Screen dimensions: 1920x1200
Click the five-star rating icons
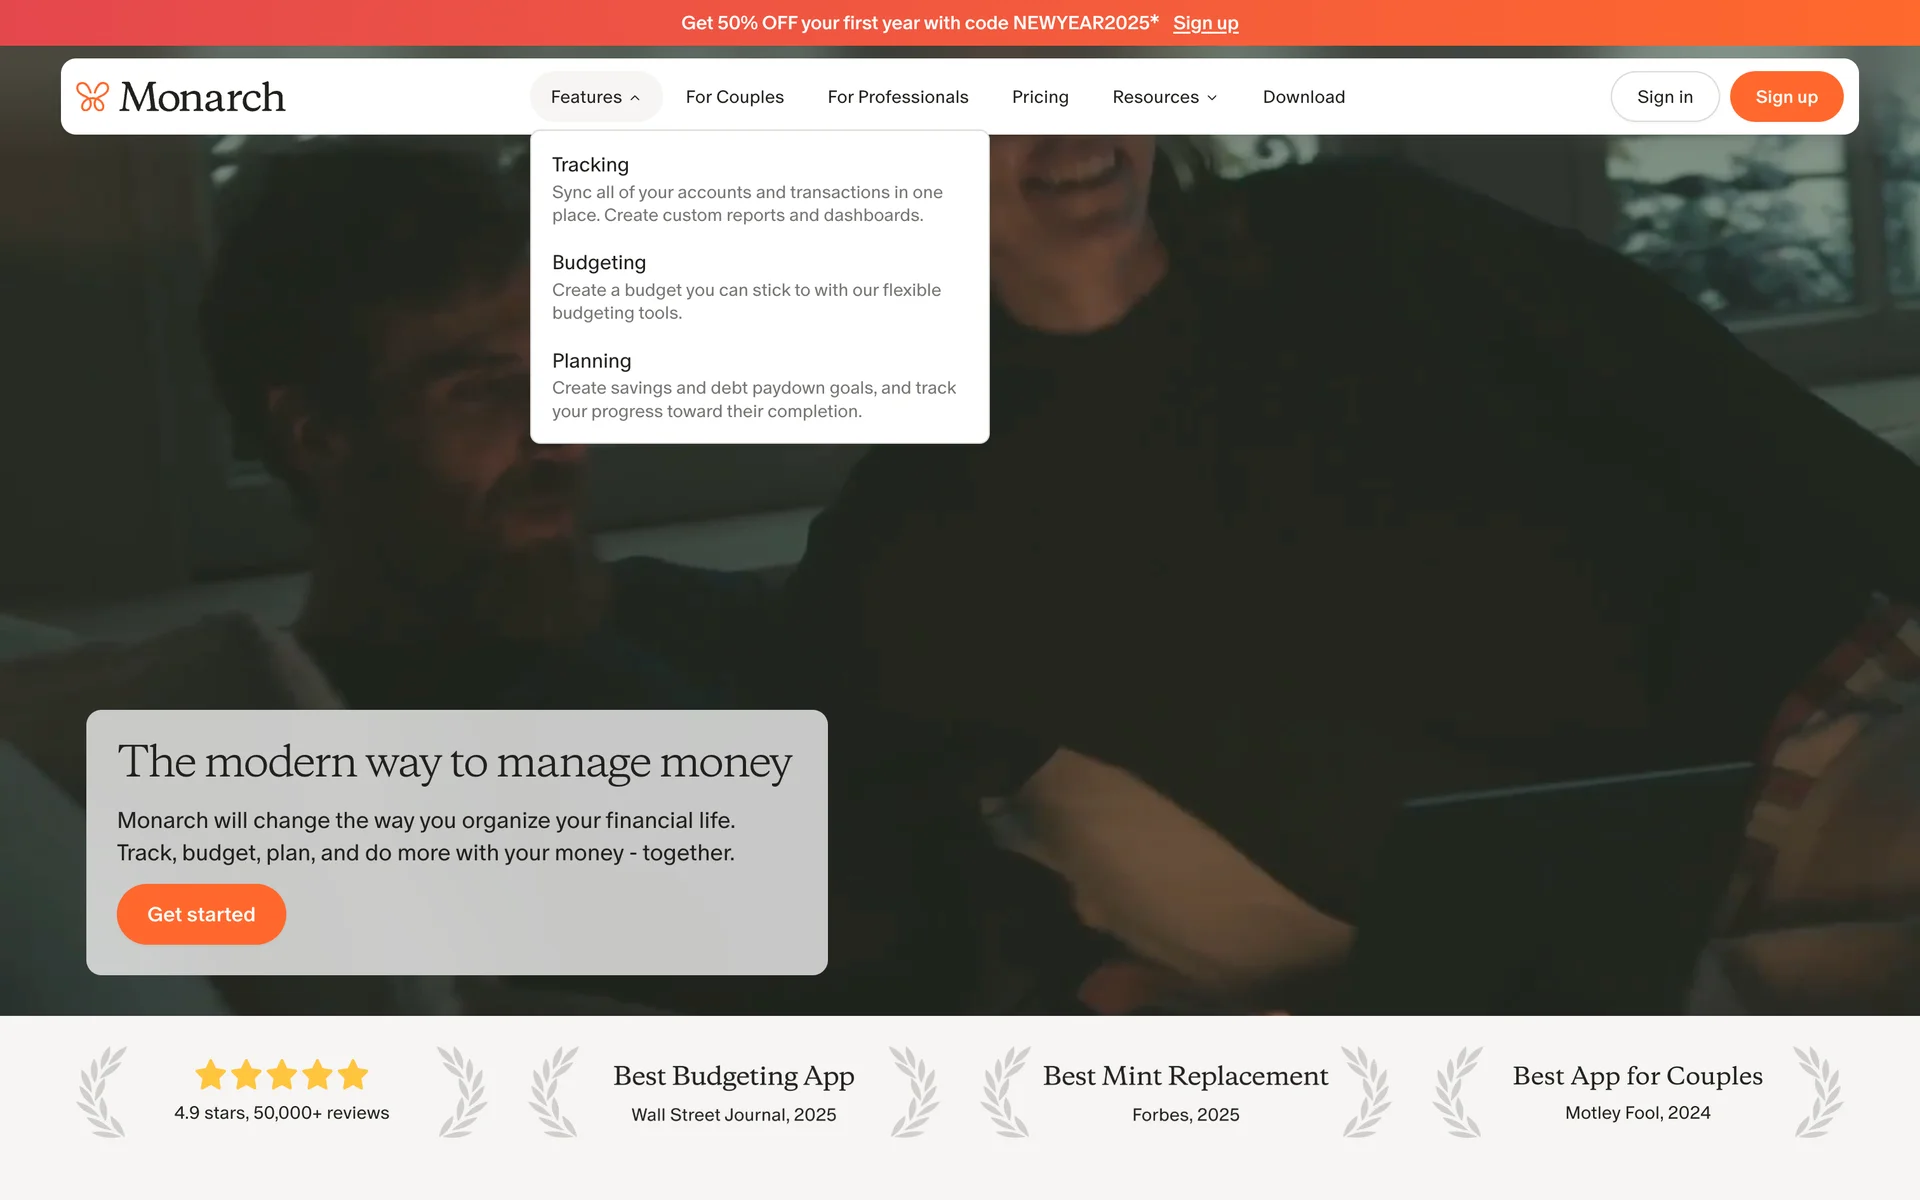(282, 1075)
